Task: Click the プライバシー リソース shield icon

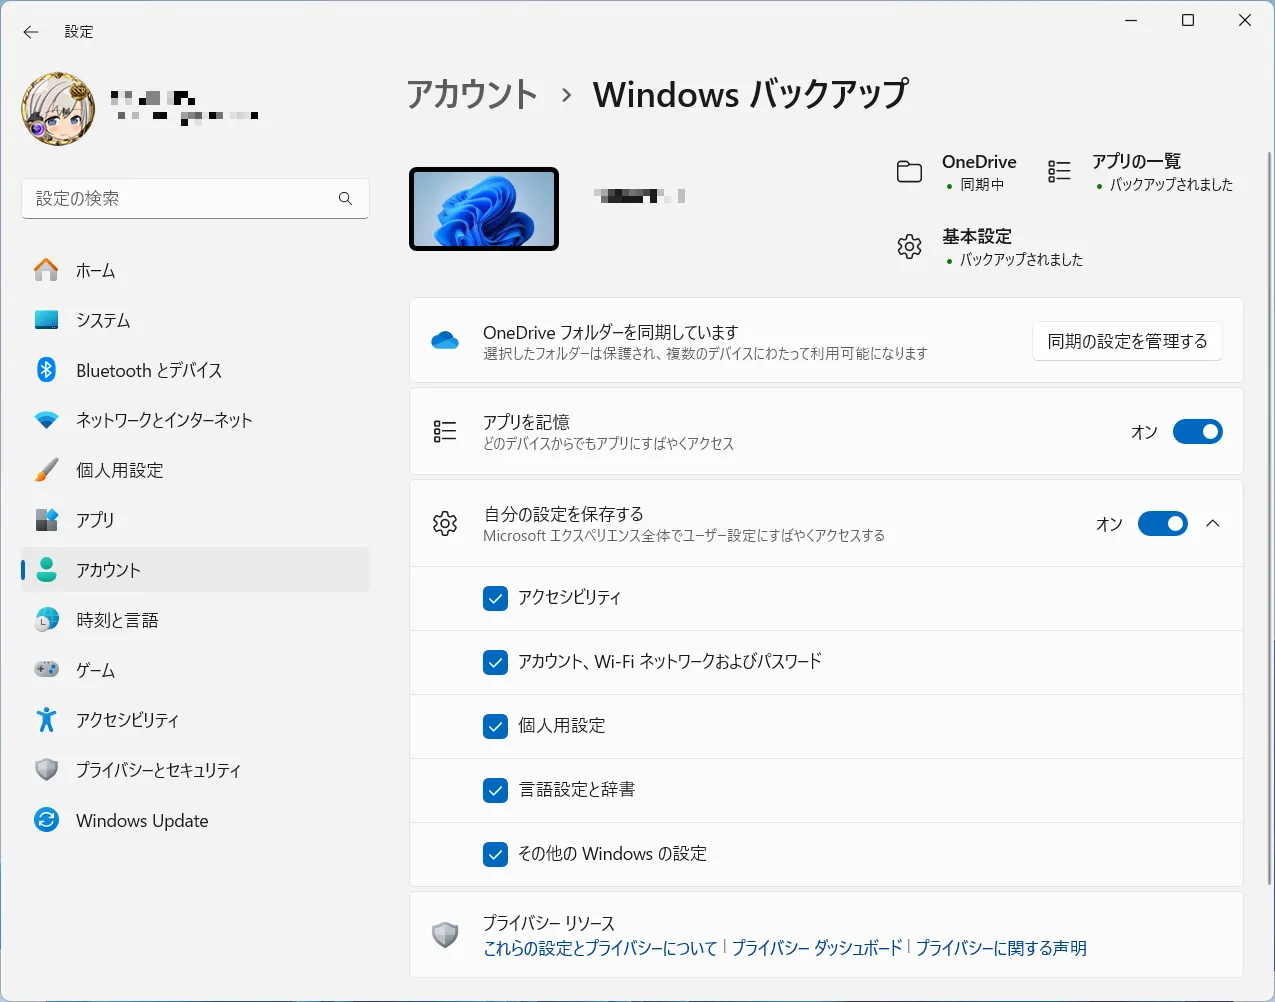Action: tap(445, 935)
